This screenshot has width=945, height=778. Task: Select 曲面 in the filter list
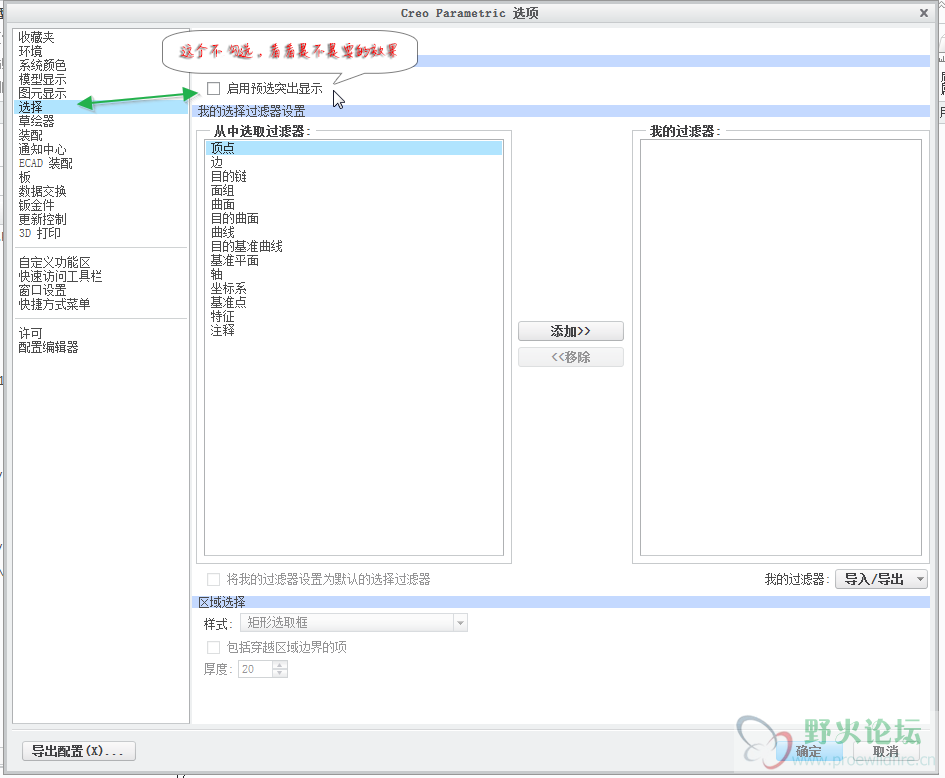tap(222, 204)
